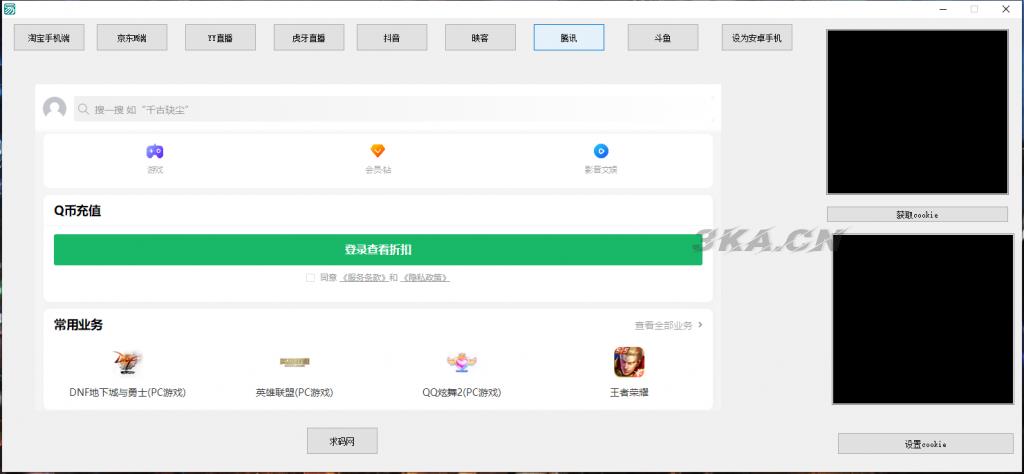Screen dimensions: 1024x474
Task: Click the search magnifier icon
Action: (x=84, y=109)
